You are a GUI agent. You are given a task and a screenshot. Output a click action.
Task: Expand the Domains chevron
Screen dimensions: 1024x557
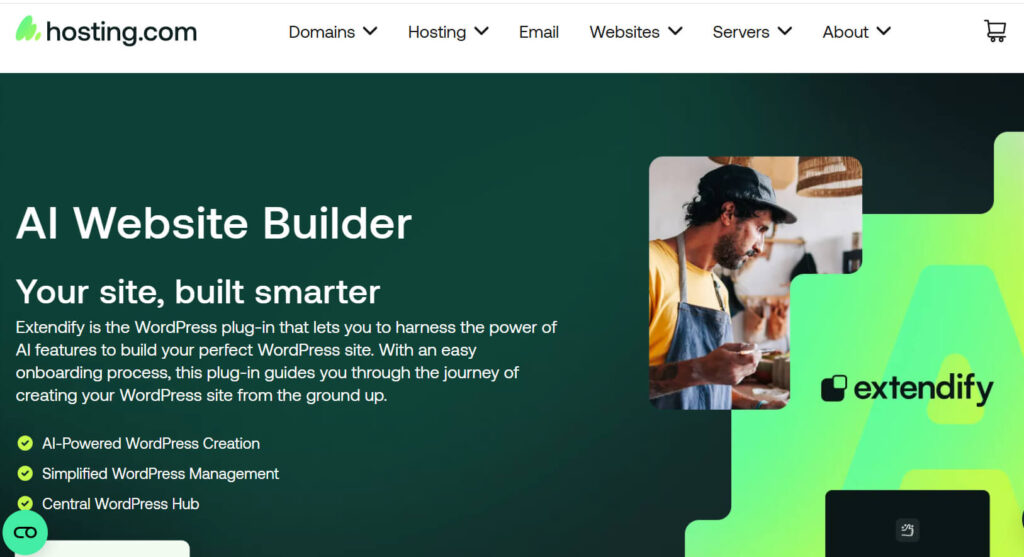370,31
